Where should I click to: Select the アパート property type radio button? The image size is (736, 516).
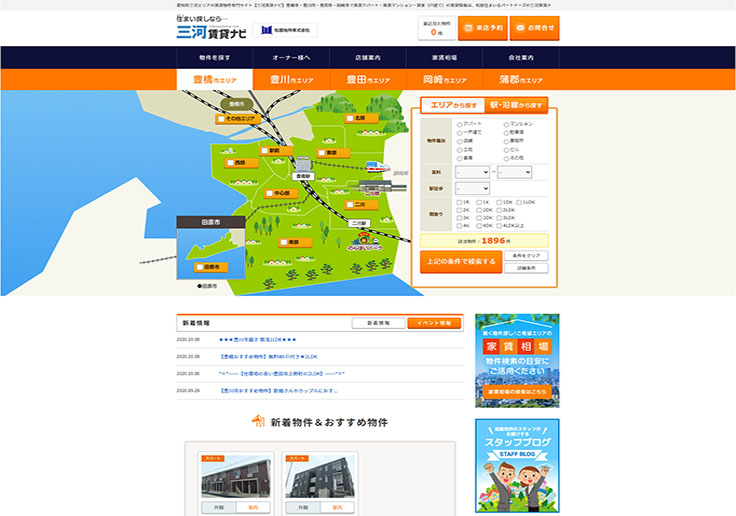coord(459,124)
